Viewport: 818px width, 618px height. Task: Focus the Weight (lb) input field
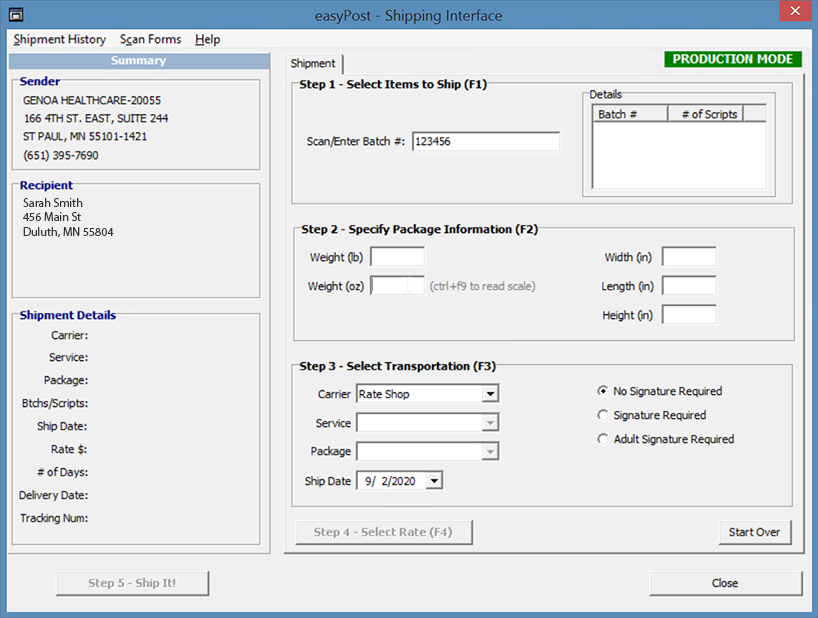tap(397, 257)
